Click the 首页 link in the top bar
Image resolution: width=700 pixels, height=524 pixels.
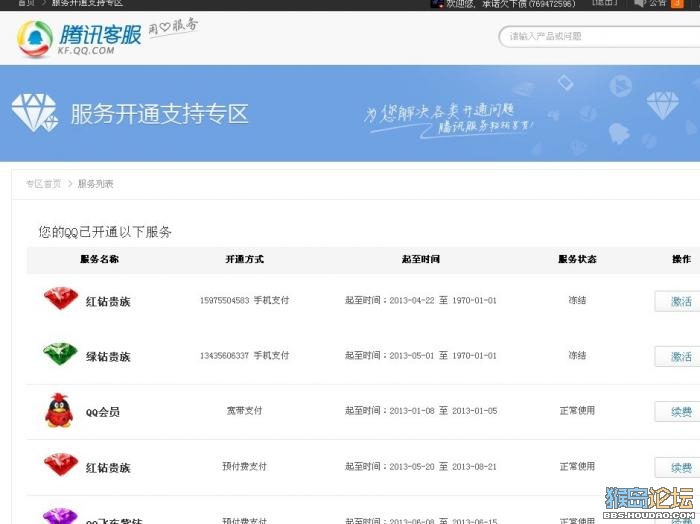click(26, 3)
